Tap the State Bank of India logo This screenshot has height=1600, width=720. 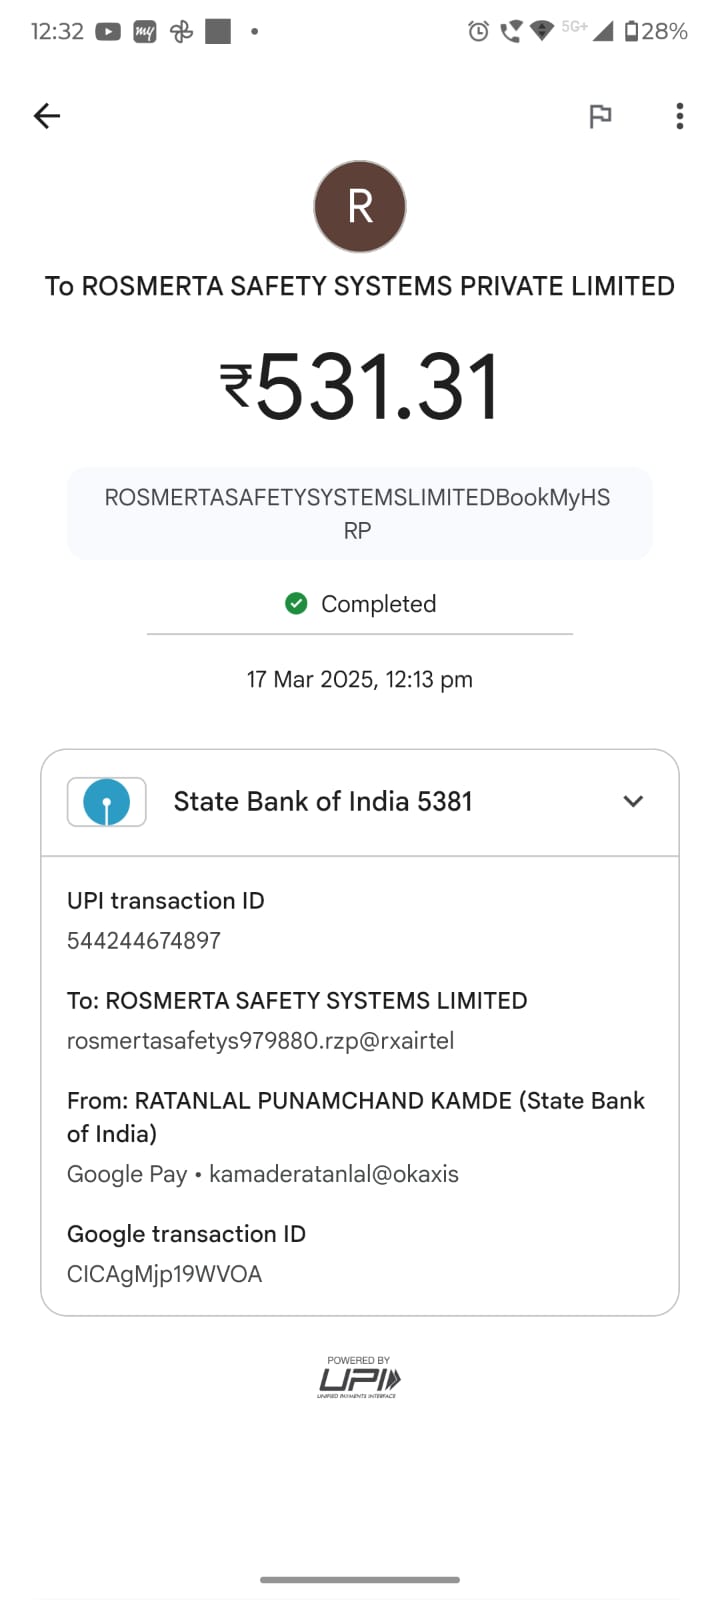(107, 802)
